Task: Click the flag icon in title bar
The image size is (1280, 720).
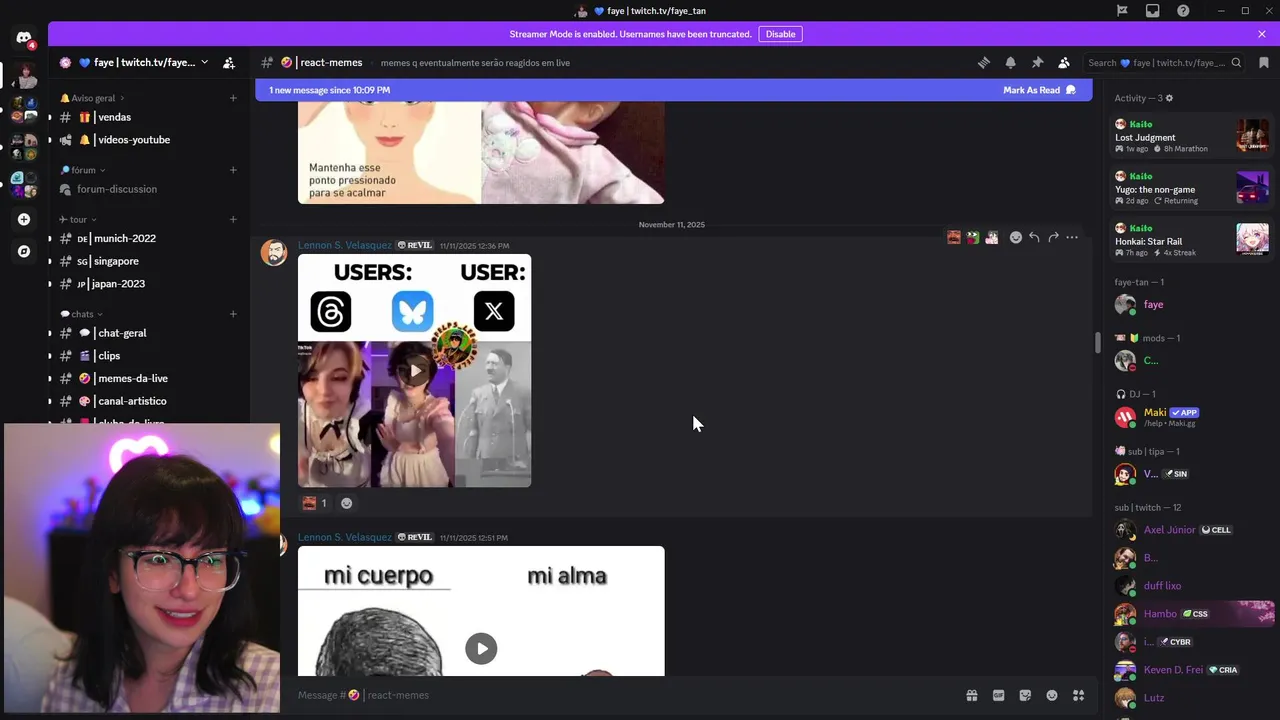Action: pos(1122,11)
